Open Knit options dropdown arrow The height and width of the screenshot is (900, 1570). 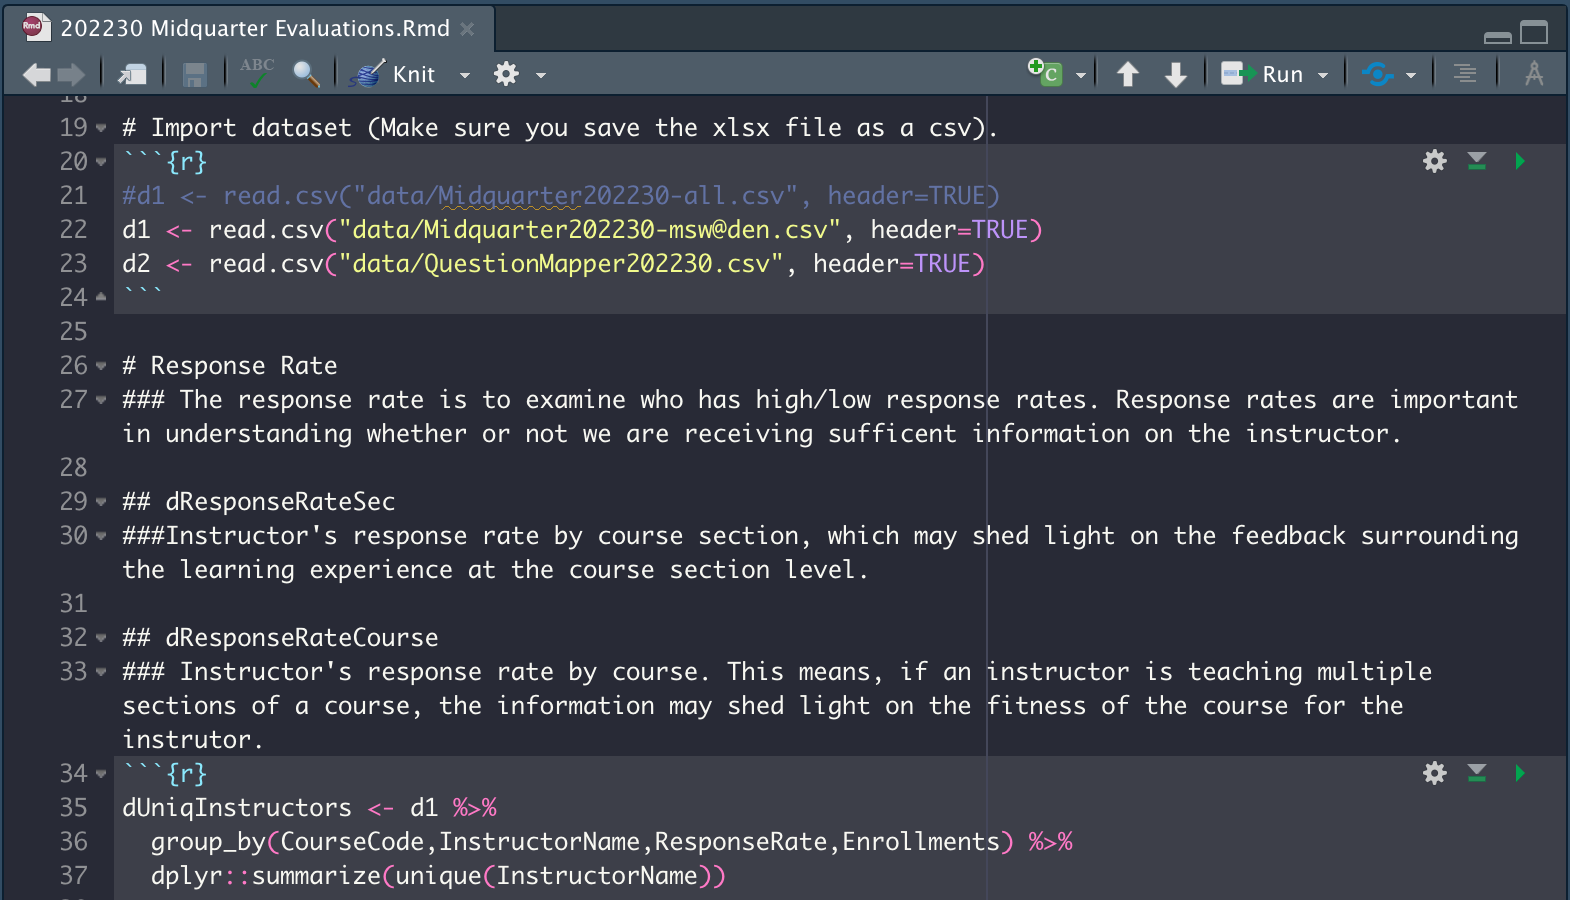tap(465, 75)
